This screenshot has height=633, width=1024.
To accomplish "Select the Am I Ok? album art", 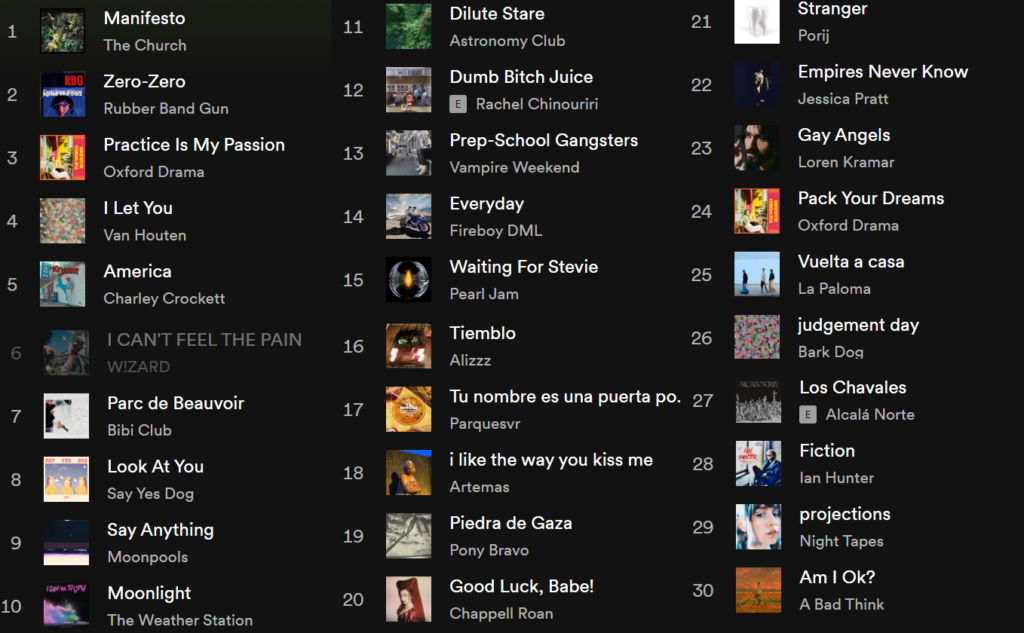I will coord(758,590).
